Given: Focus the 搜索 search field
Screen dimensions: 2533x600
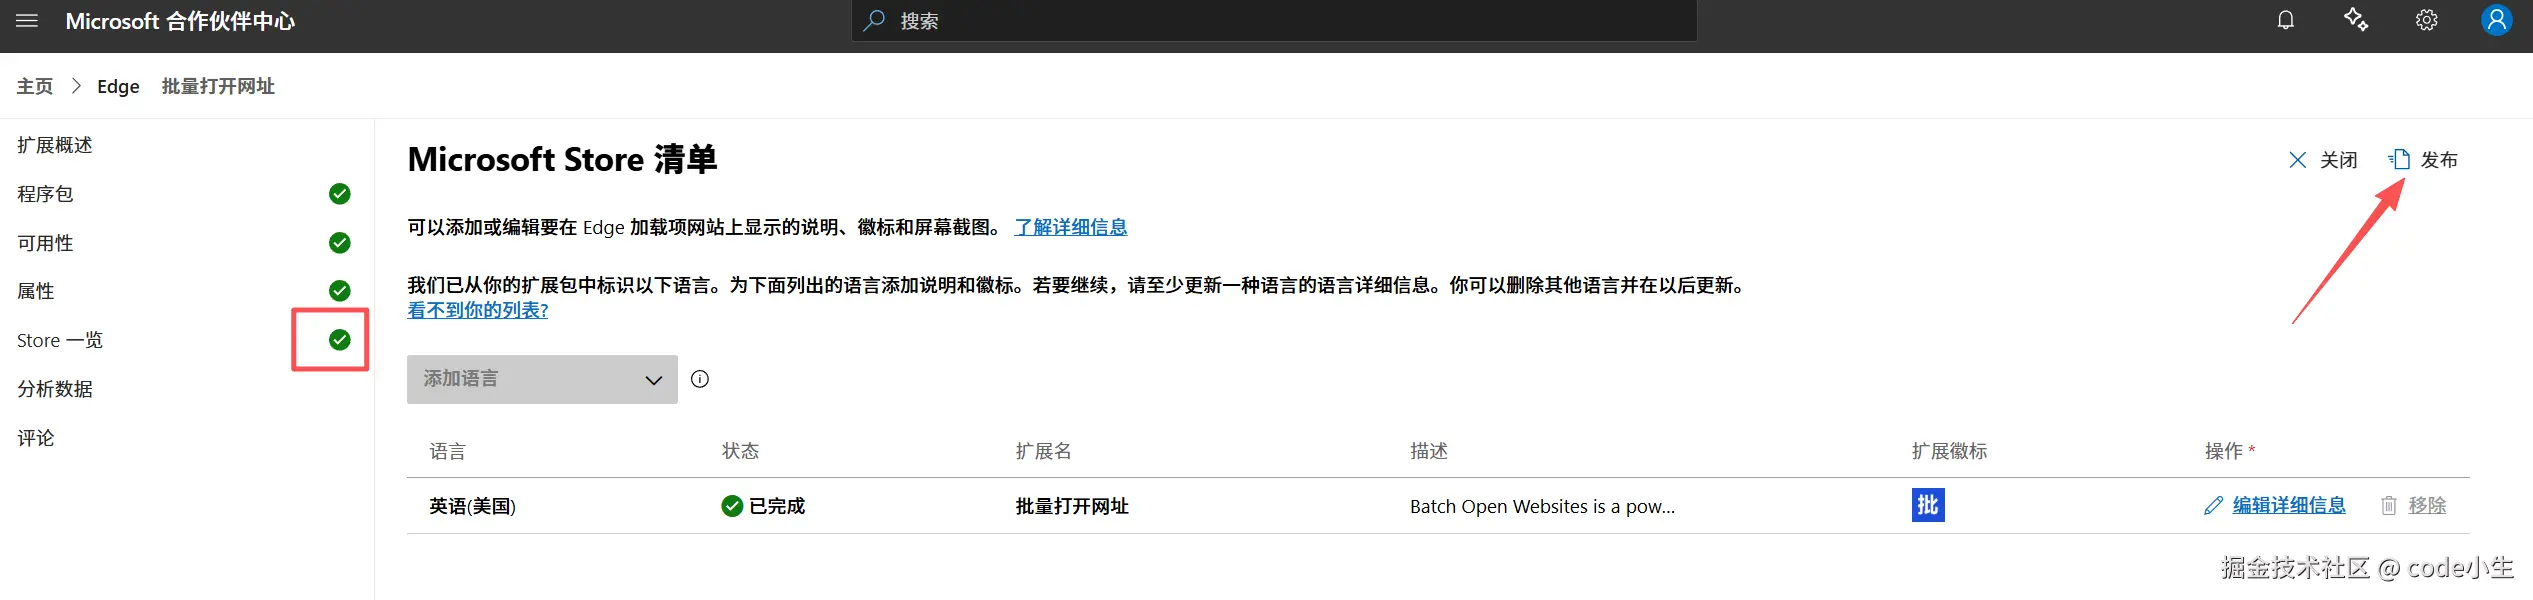Looking at the screenshot, I should click(x=1274, y=21).
